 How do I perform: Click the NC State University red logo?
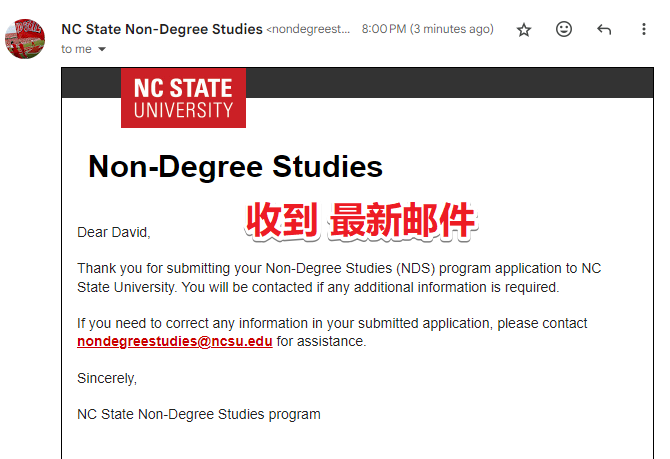tap(183, 98)
